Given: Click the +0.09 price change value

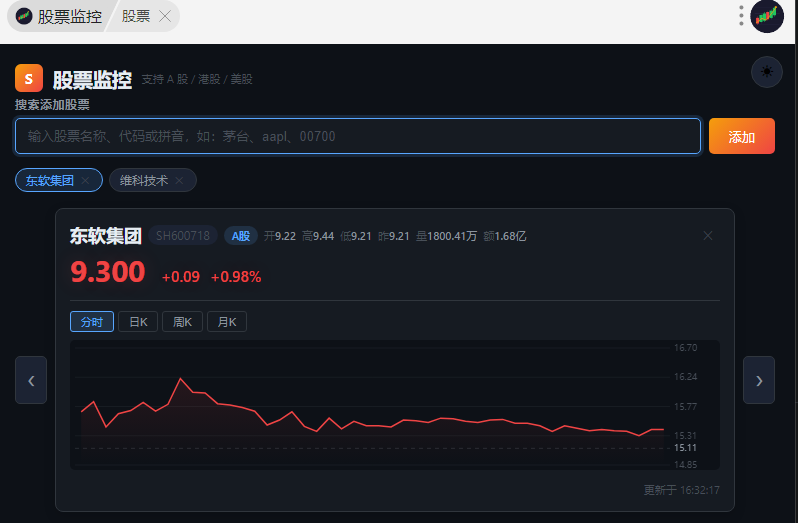Looking at the screenshot, I should coord(181,277).
